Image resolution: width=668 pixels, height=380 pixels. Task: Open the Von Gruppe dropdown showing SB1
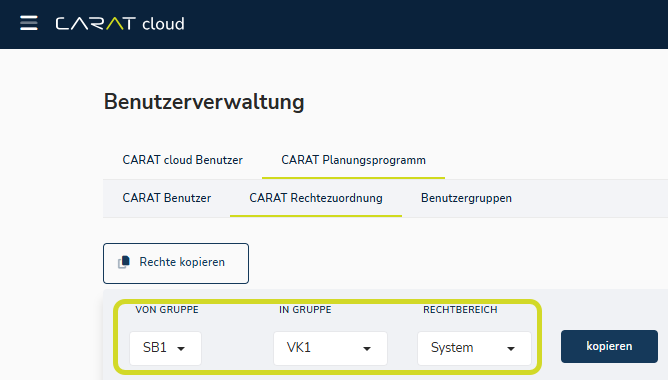[x=165, y=348]
